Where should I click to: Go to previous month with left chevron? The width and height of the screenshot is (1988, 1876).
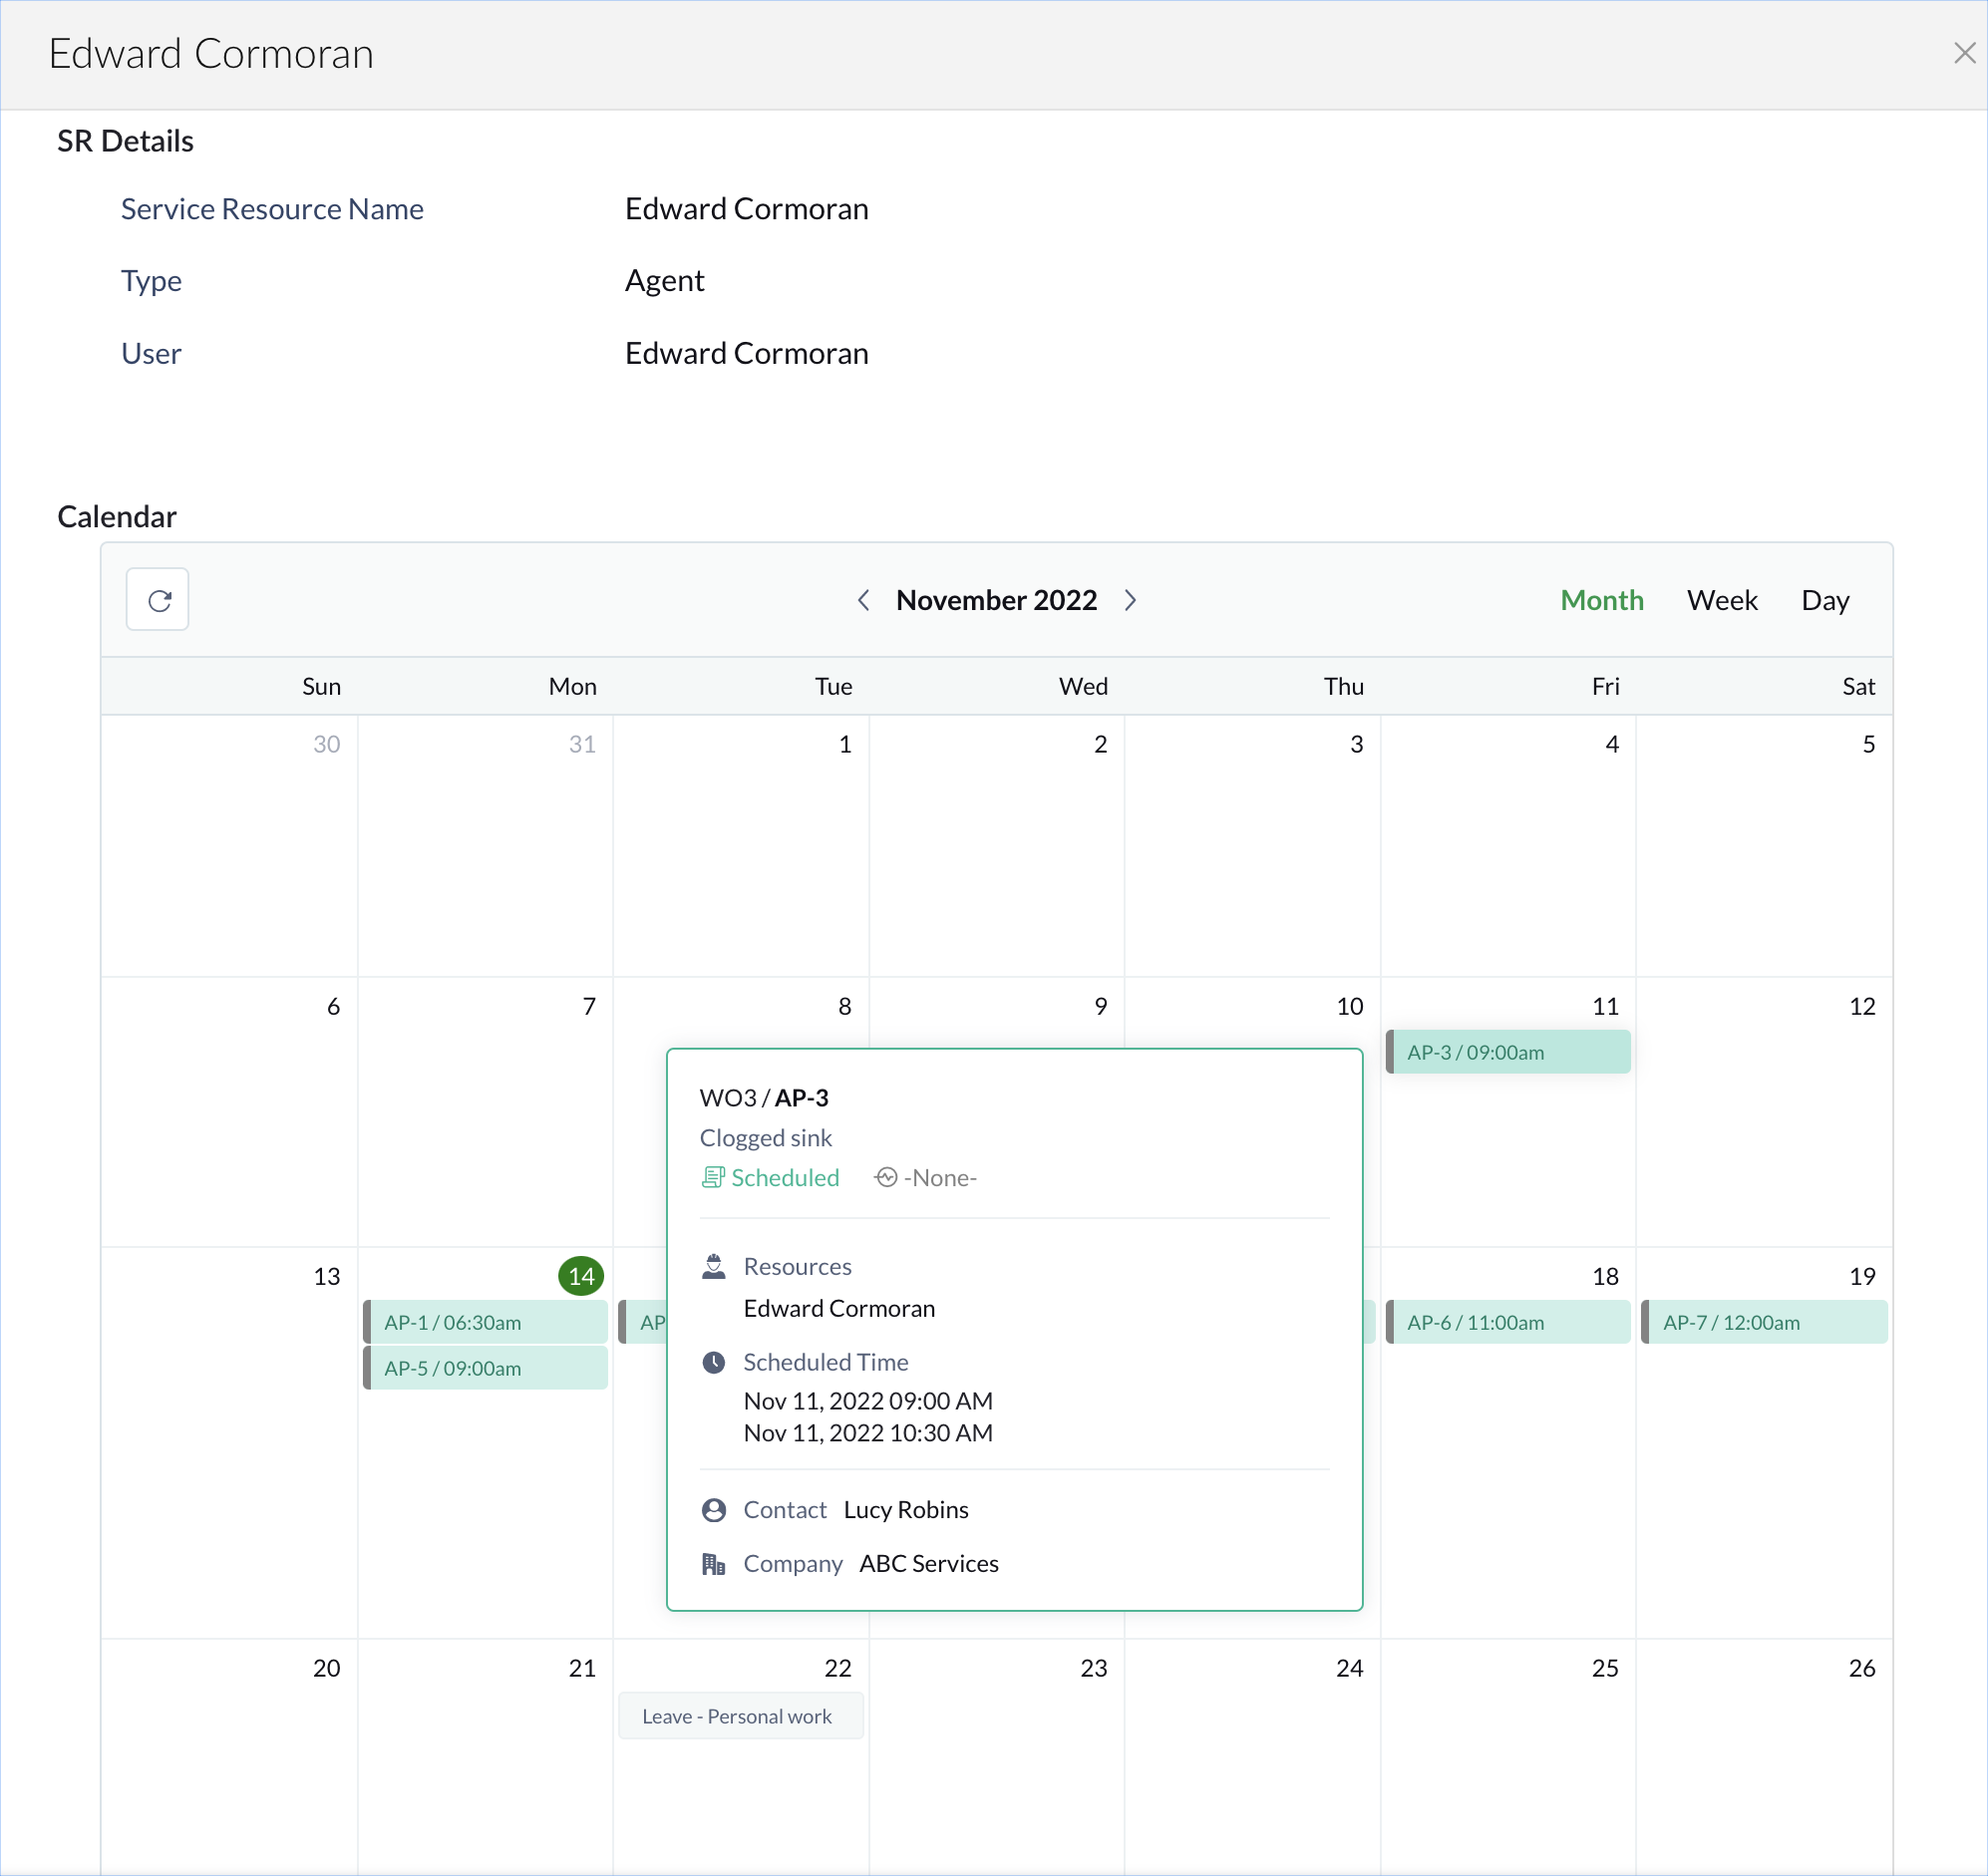point(864,600)
